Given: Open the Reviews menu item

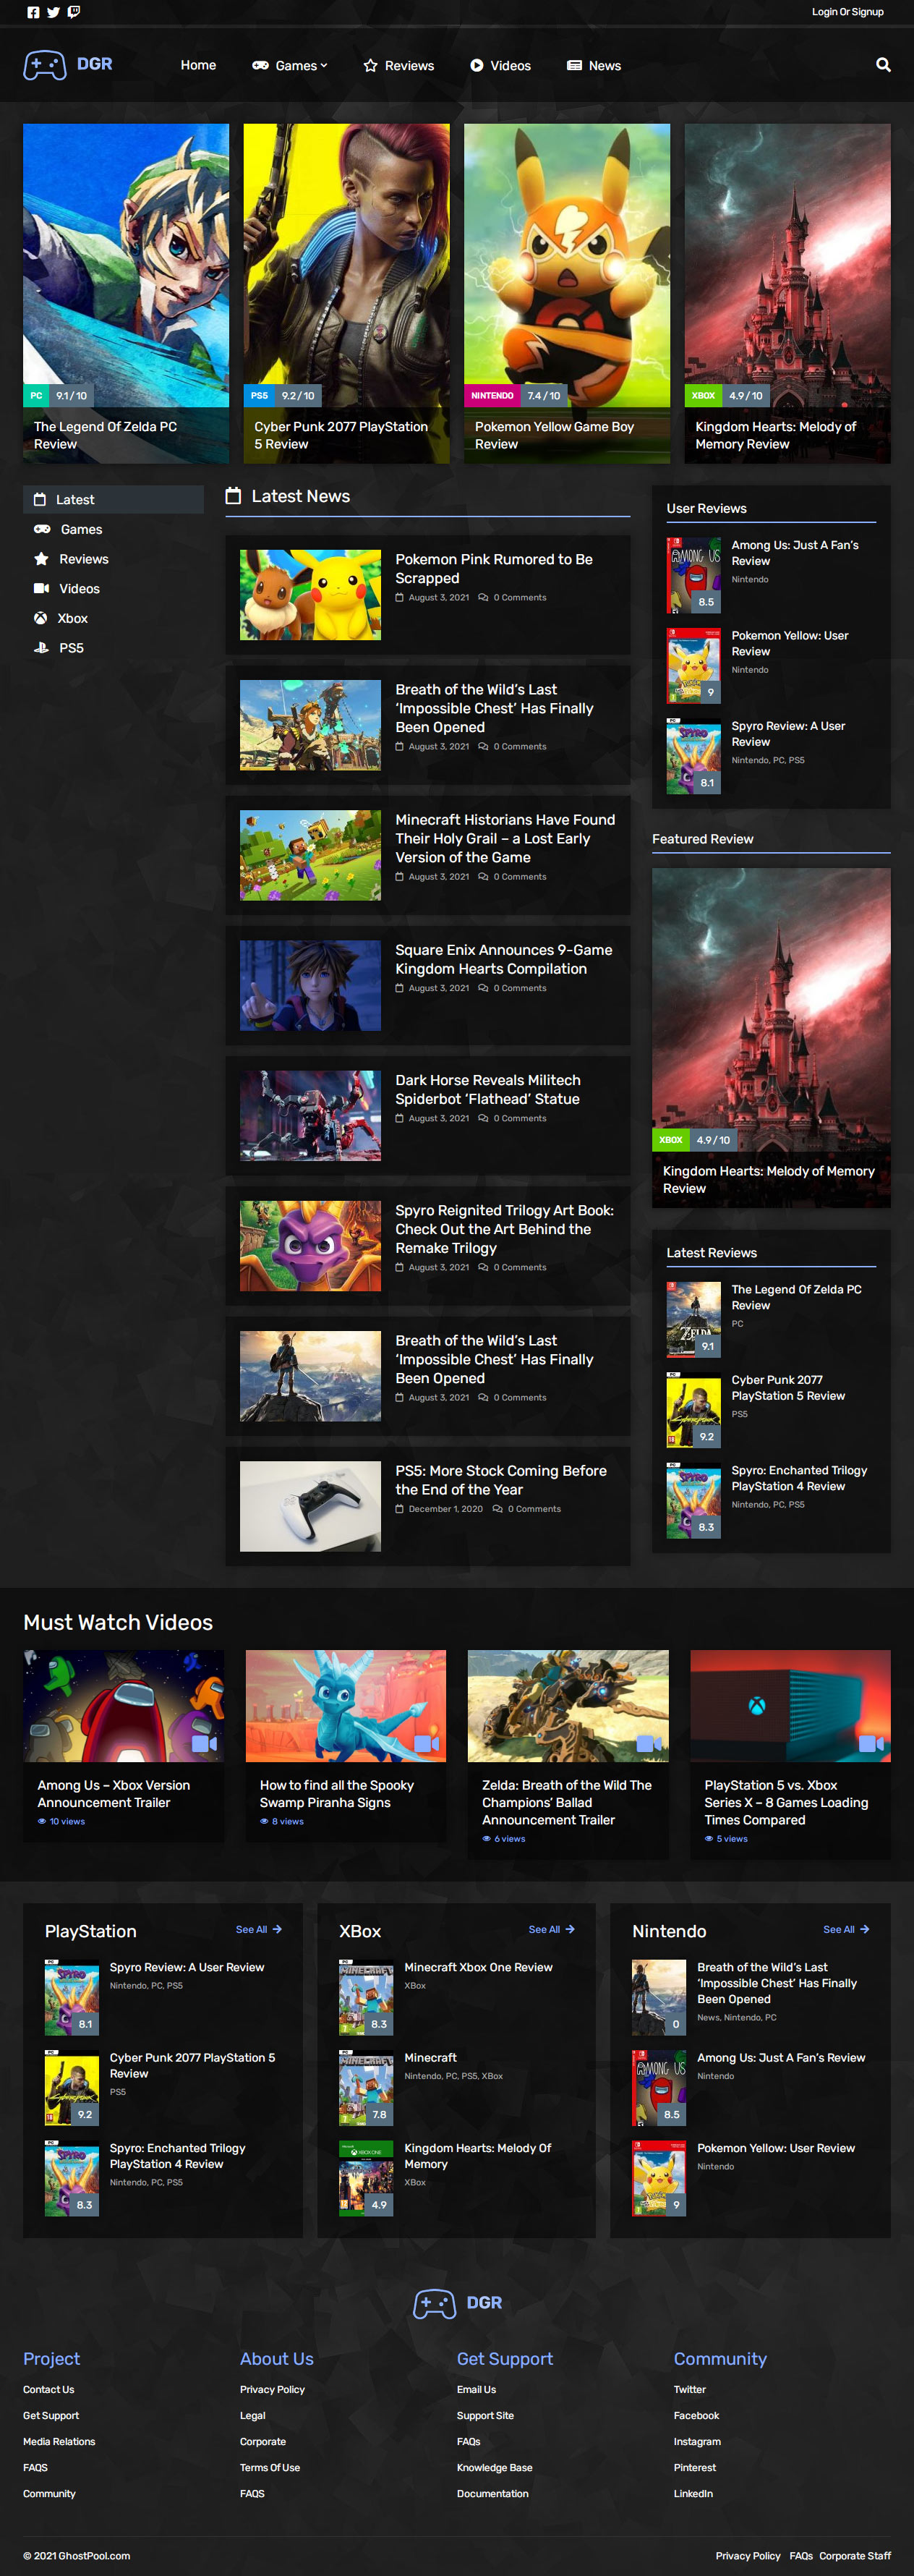Looking at the screenshot, I should click(x=399, y=66).
